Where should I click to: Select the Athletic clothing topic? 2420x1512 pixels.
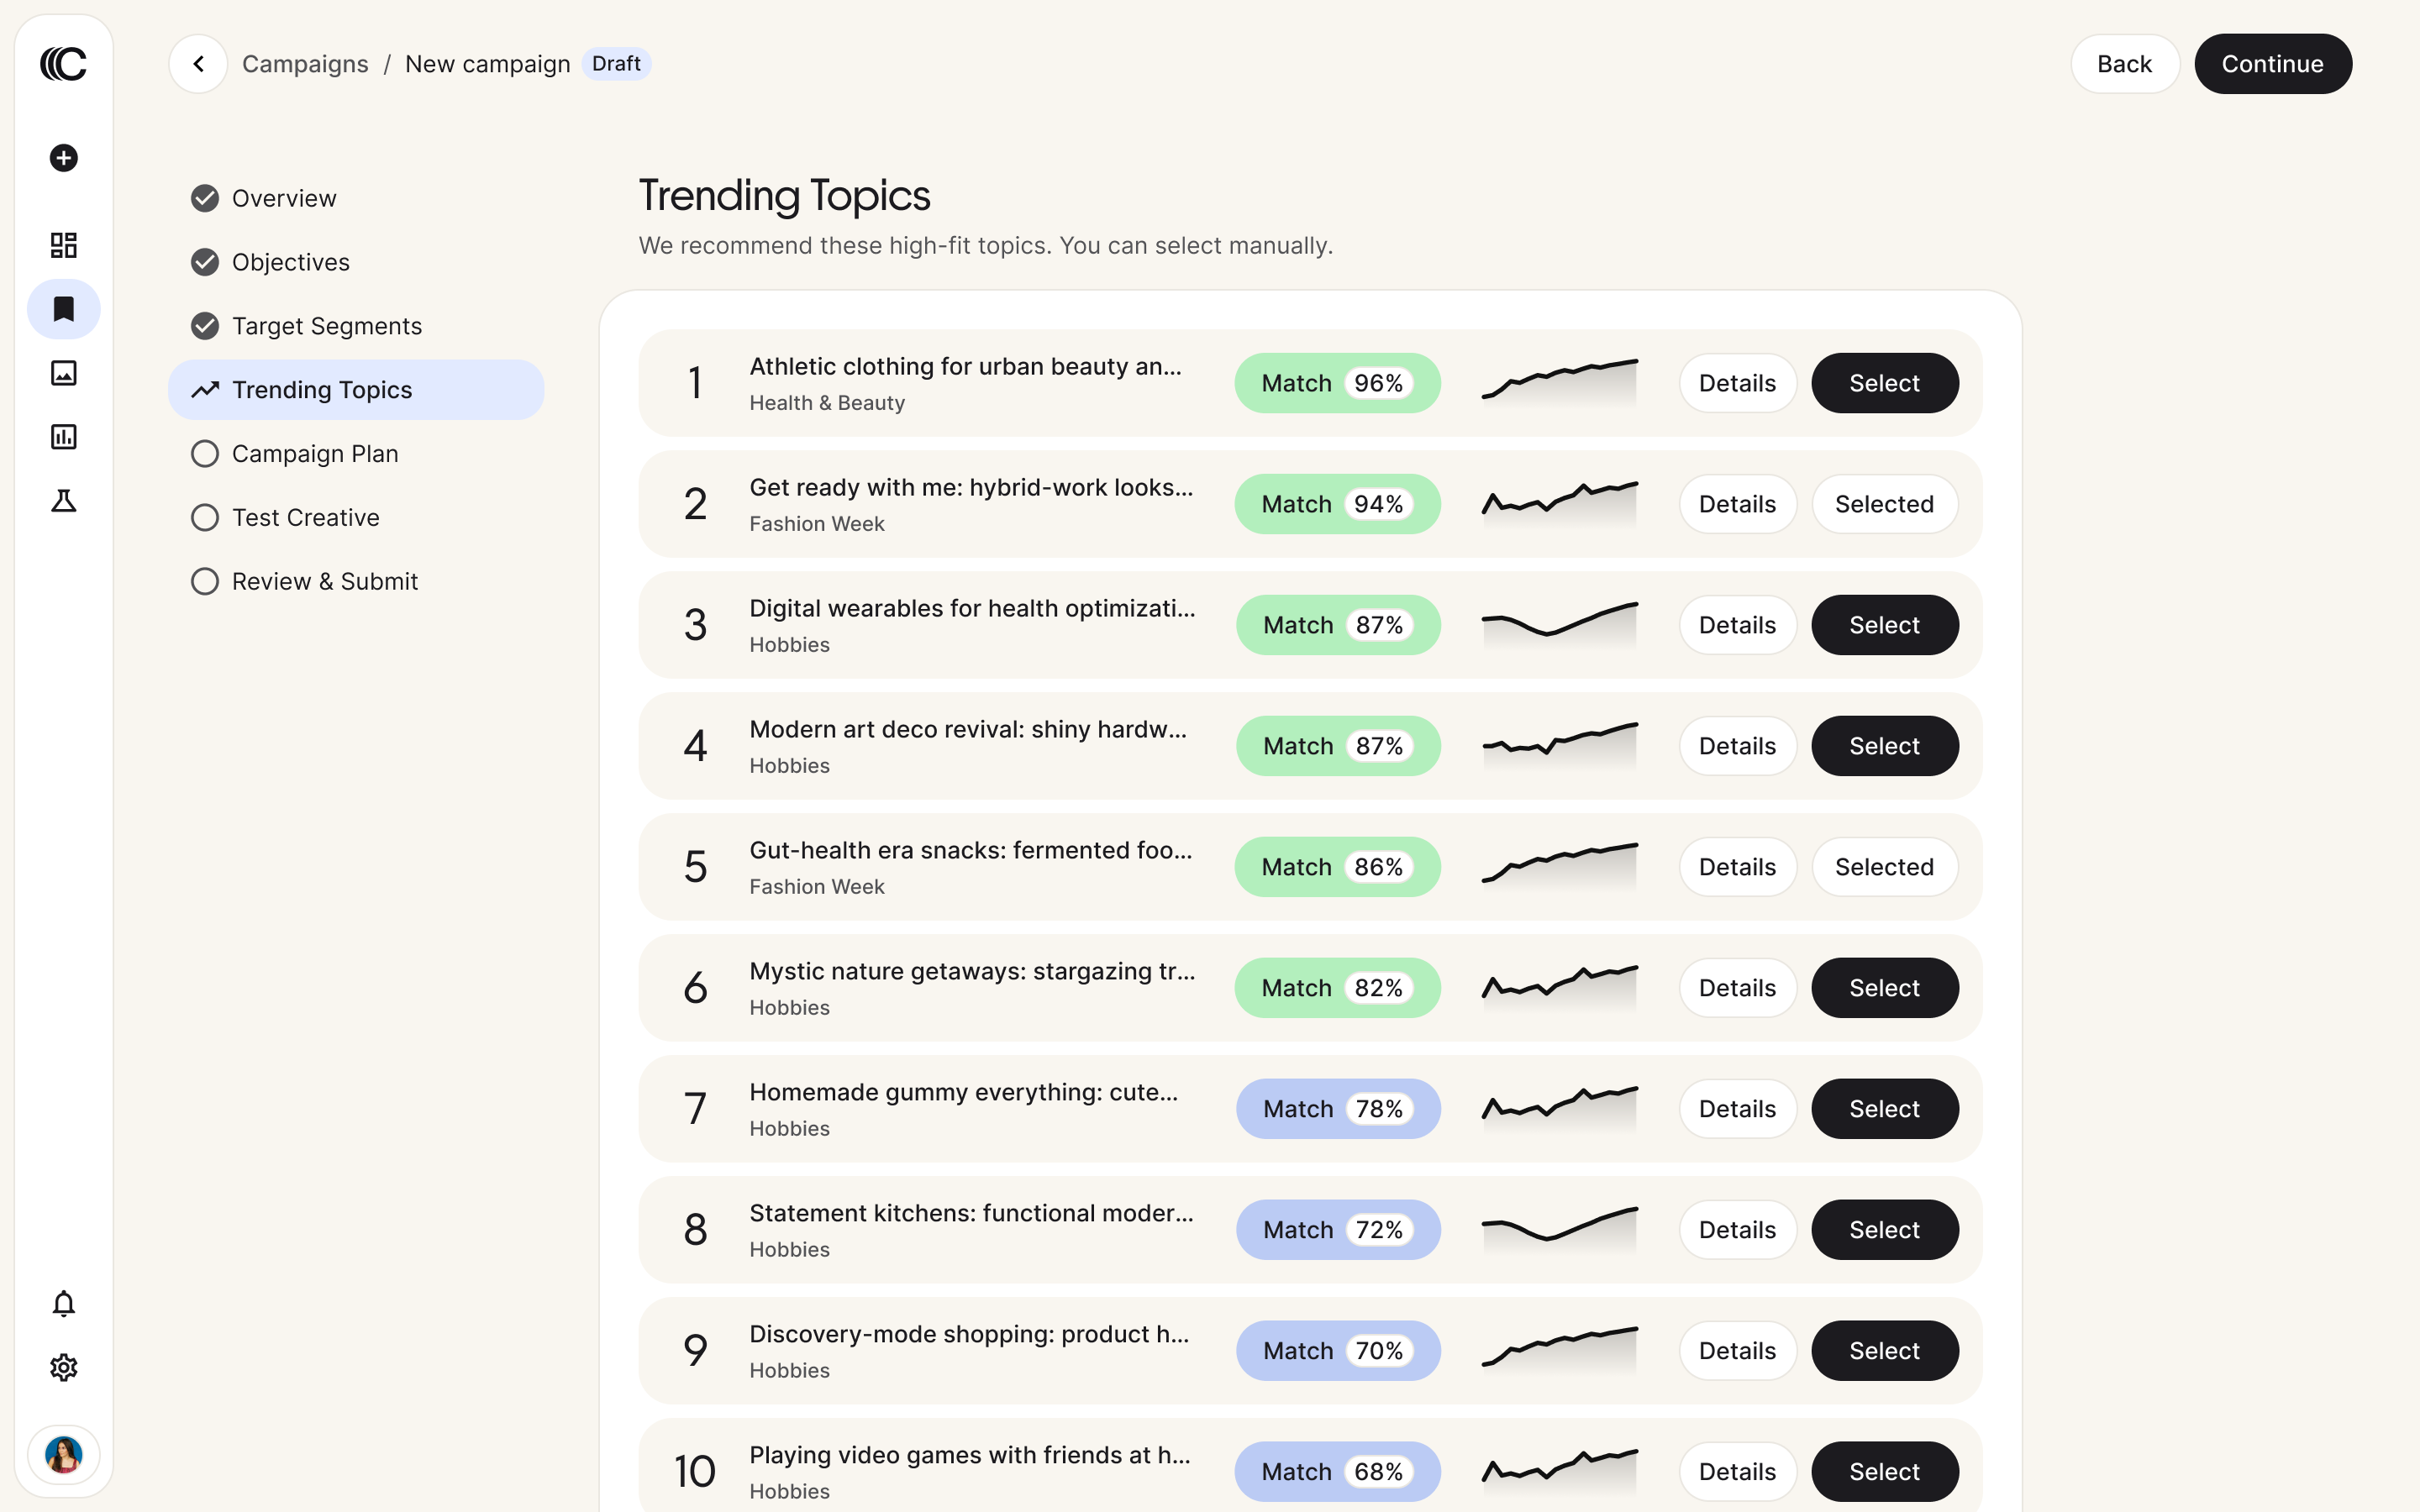click(x=1884, y=383)
